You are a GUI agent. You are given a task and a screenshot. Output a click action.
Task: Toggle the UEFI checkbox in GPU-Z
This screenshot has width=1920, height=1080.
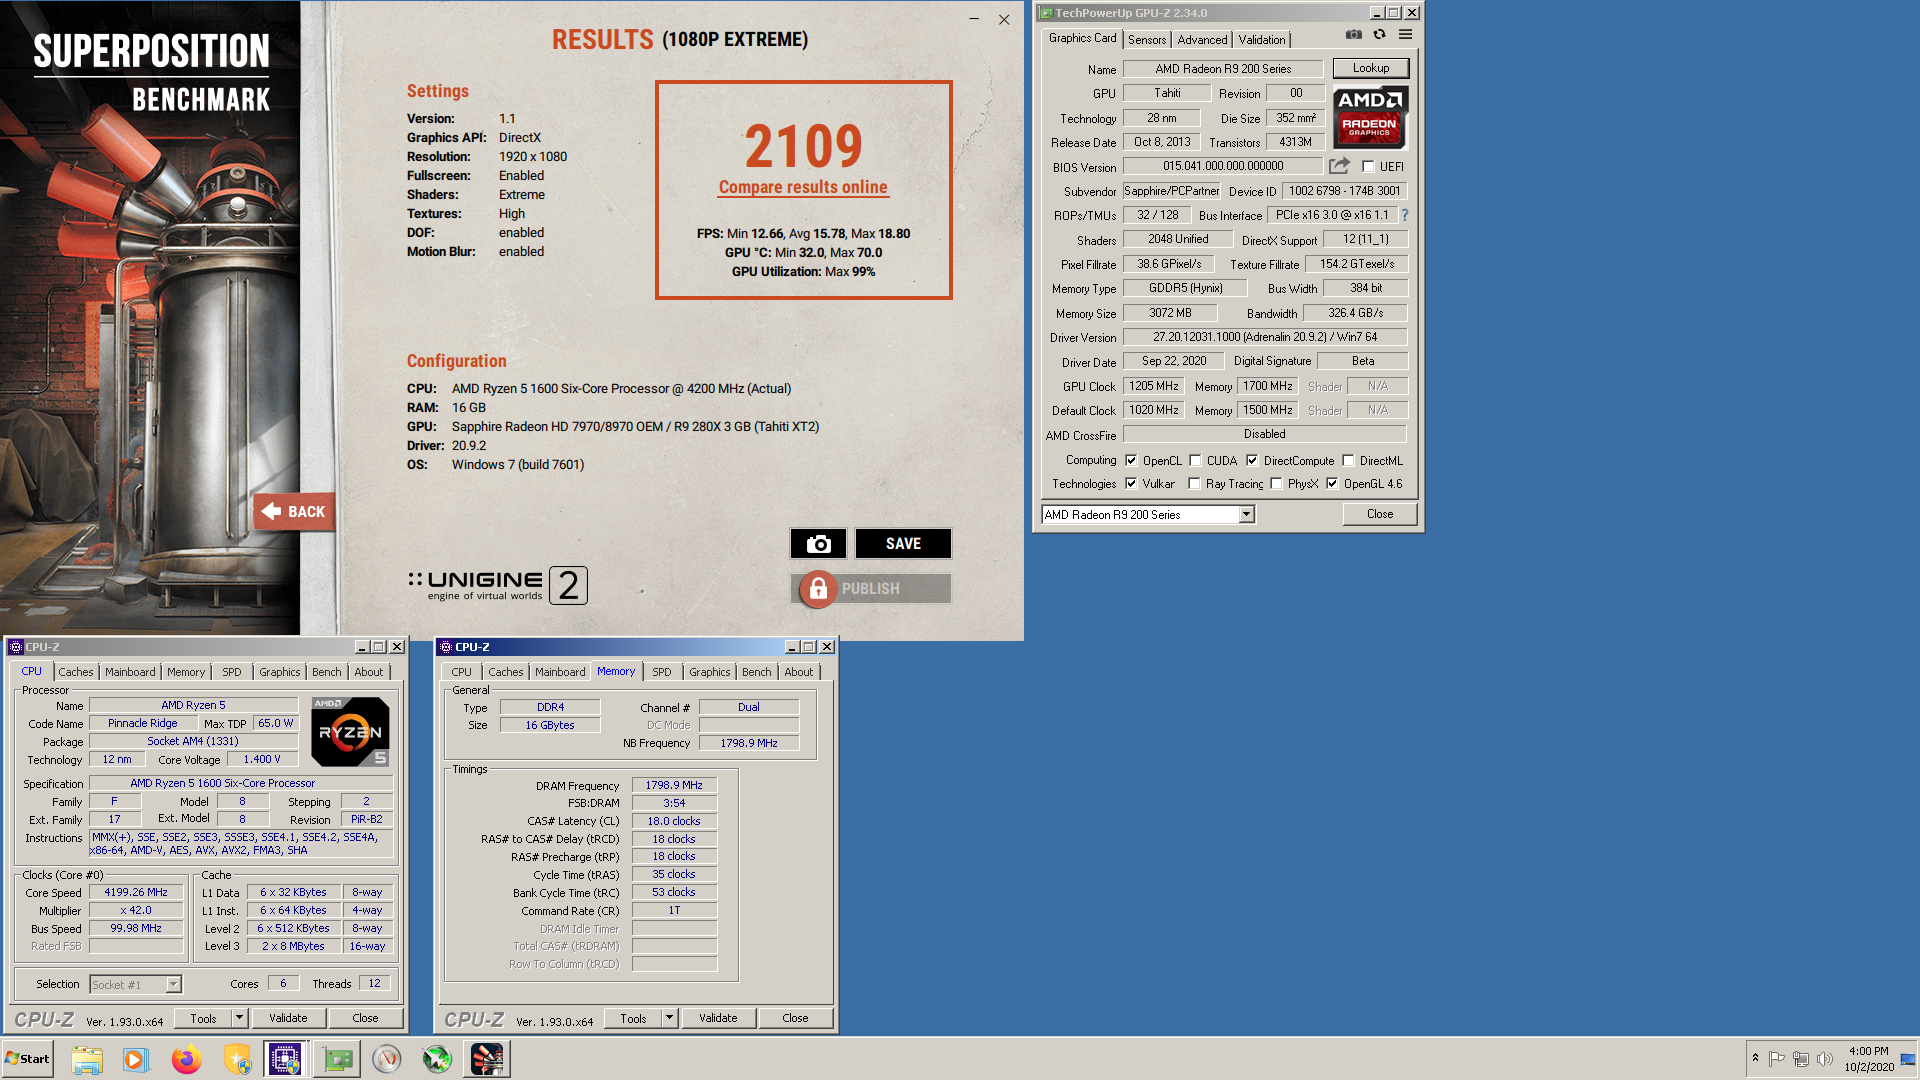click(x=1368, y=167)
